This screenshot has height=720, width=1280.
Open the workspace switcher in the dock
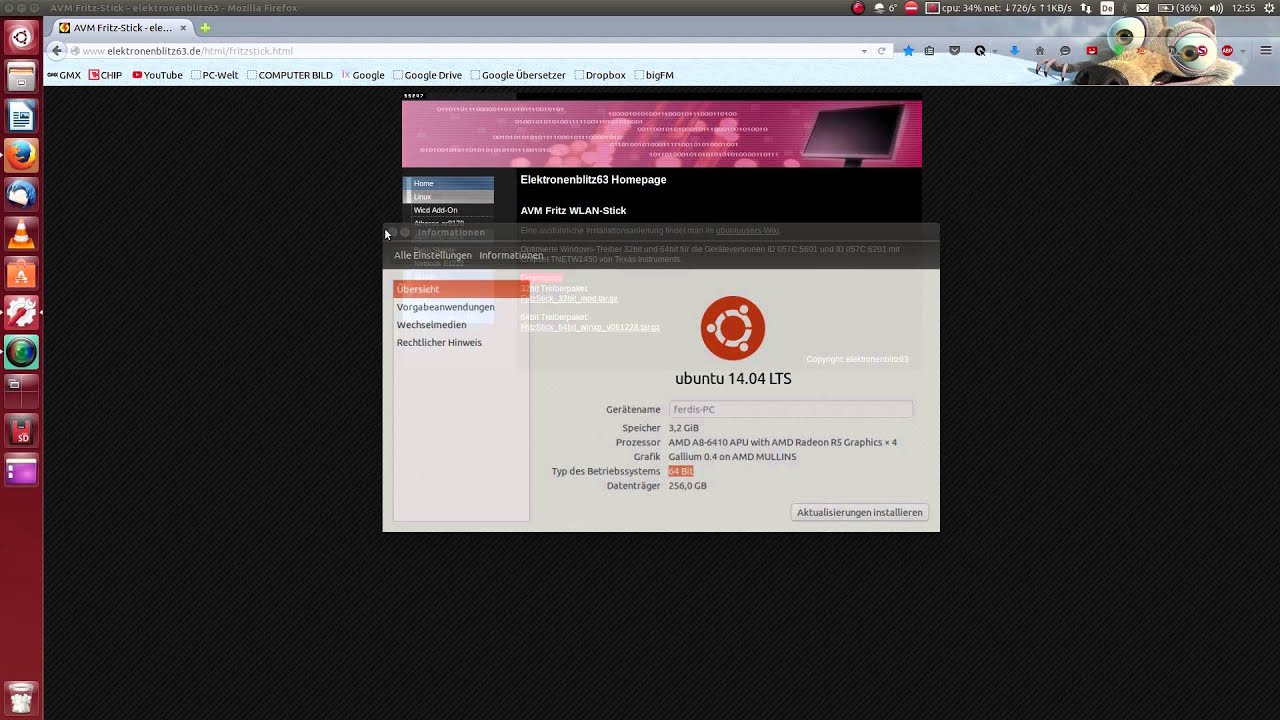pyautogui.click(x=21, y=391)
